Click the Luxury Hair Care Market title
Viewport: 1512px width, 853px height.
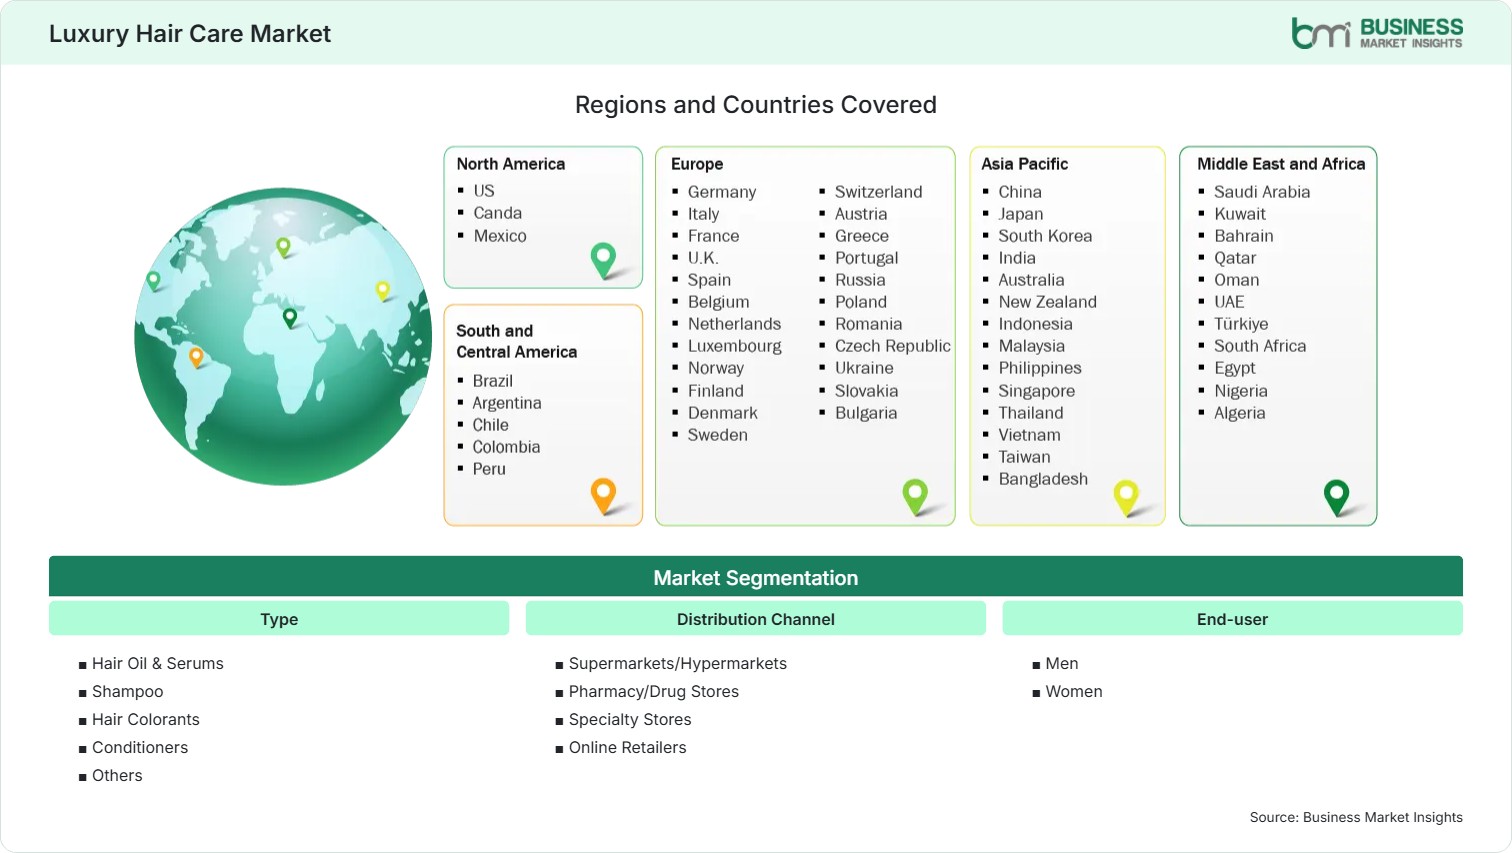coord(190,34)
